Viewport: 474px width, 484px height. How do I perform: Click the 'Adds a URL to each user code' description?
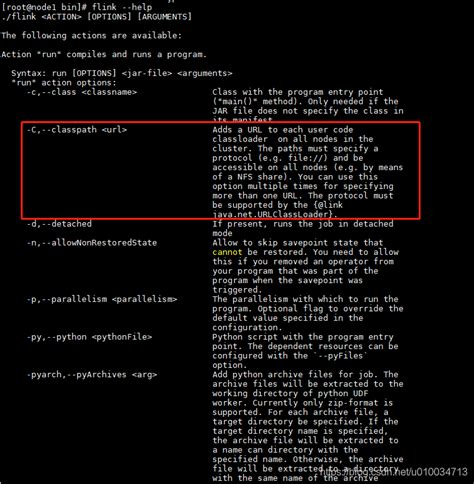point(283,130)
